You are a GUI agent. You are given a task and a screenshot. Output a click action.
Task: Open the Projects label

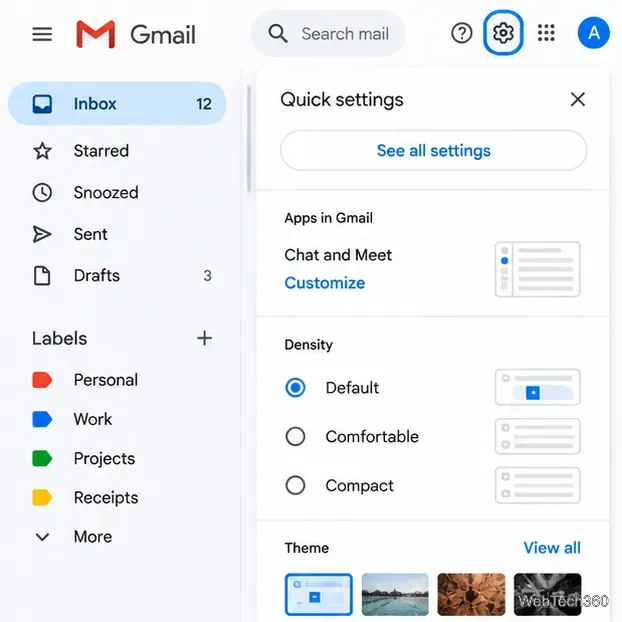coord(104,459)
